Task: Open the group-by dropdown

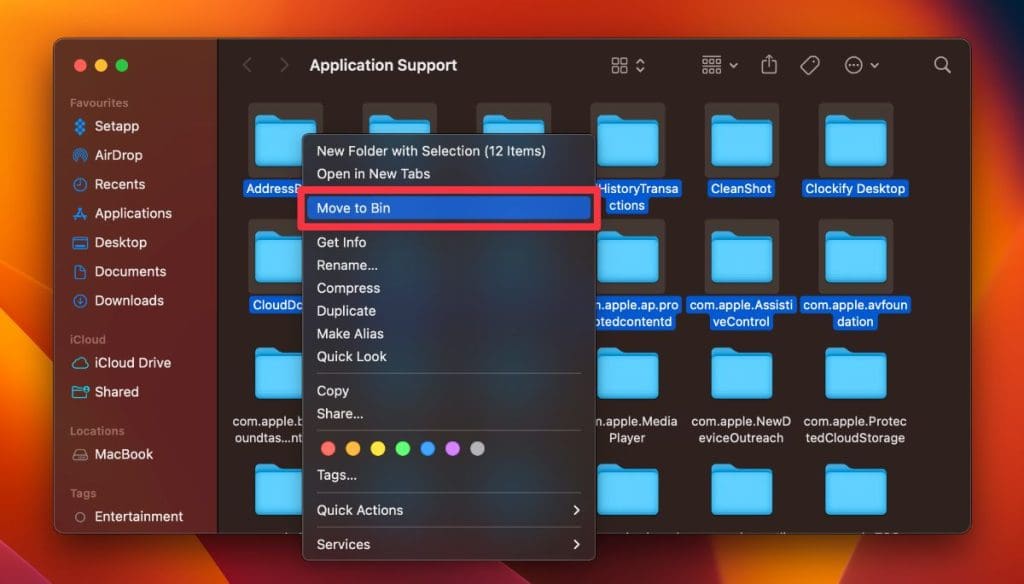Action: (x=719, y=65)
